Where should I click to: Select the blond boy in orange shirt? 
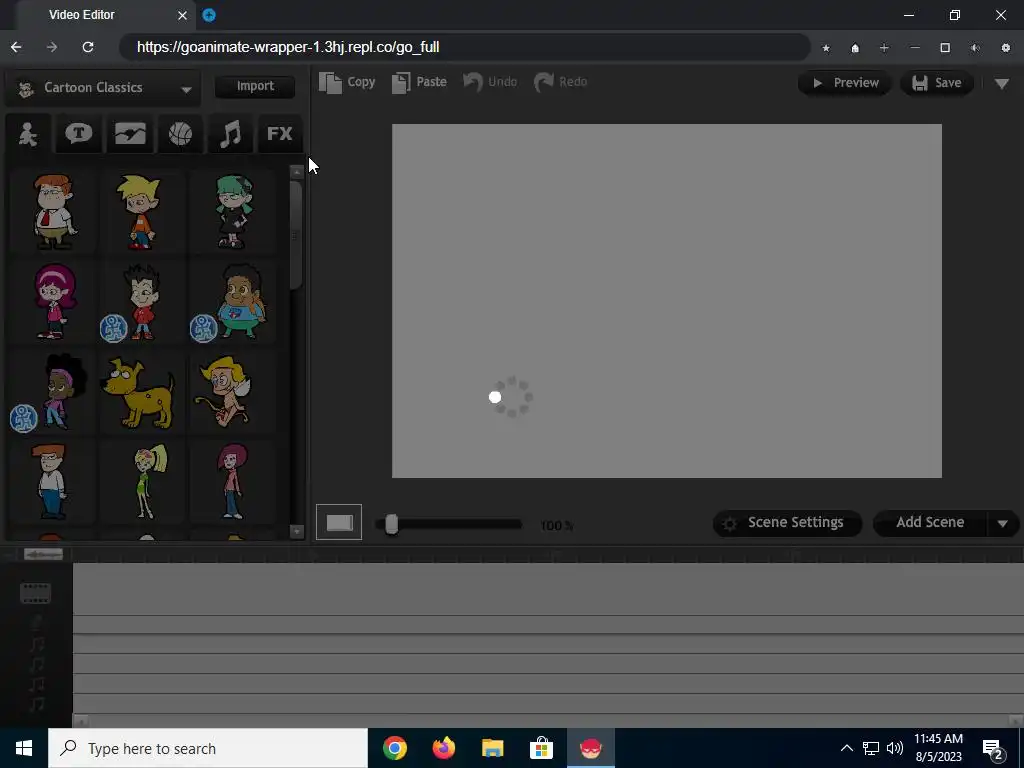(x=139, y=211)
